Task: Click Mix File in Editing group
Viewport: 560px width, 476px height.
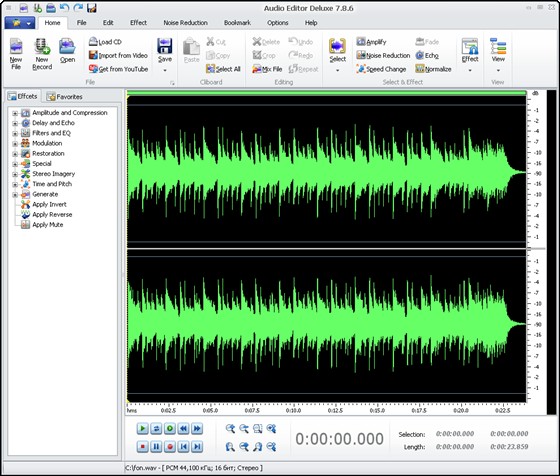Action: click(267, 69)
